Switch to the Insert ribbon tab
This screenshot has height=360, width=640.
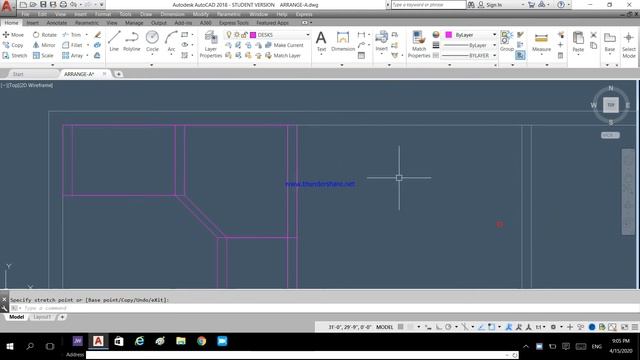pyautogui.click(x=32, y=23)
